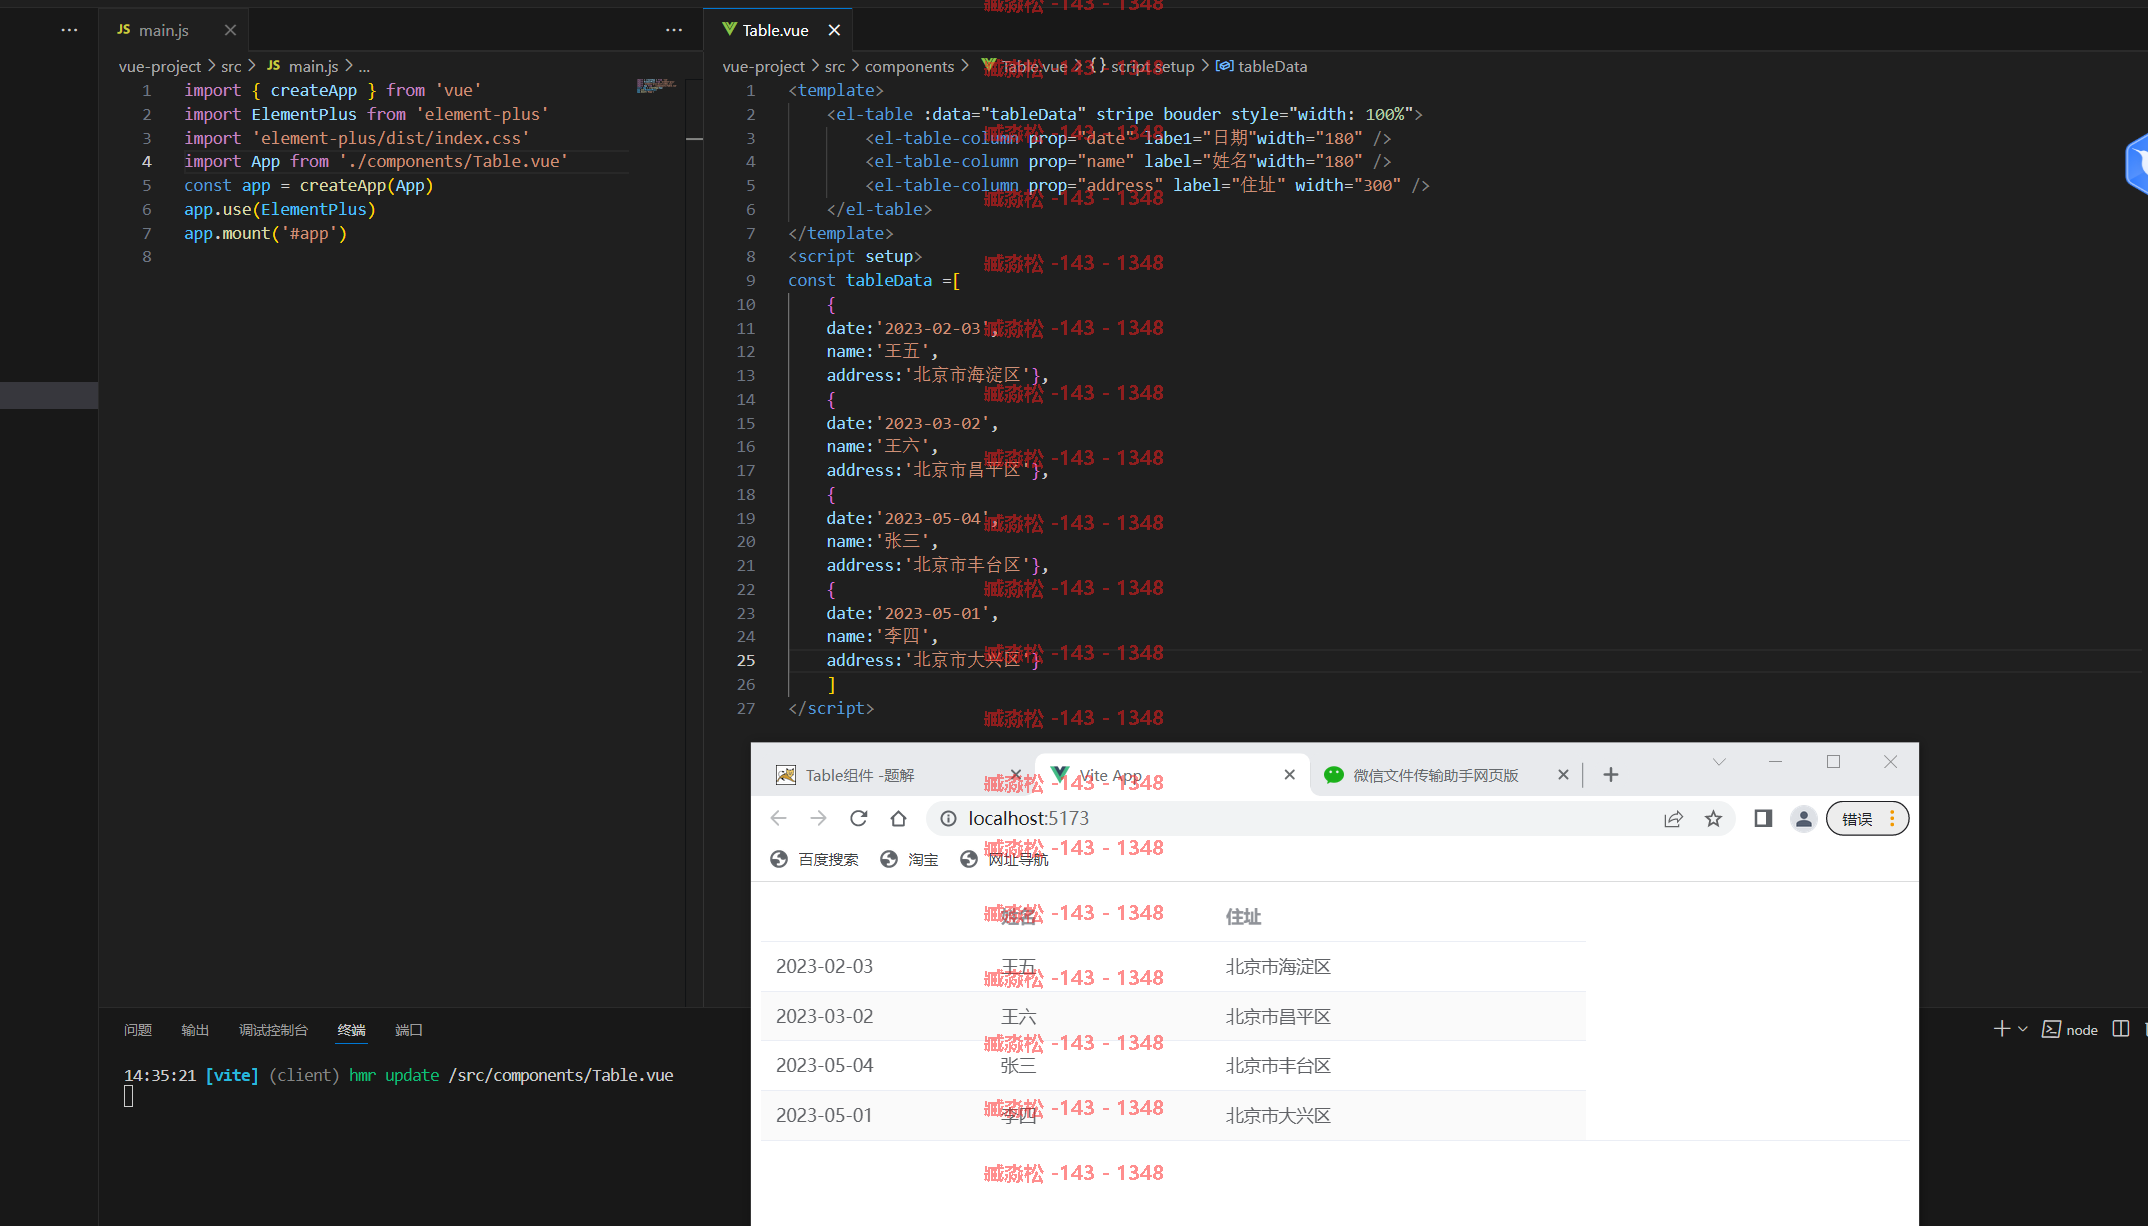This screenshot has width=2148, height=1226.
Task: Close the Vite App browser tab
Action: 1289,775
